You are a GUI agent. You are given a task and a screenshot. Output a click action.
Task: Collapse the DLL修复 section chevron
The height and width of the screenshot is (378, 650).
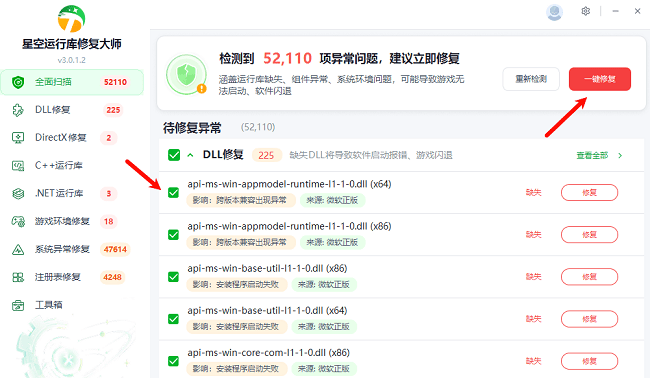point(190,155)
